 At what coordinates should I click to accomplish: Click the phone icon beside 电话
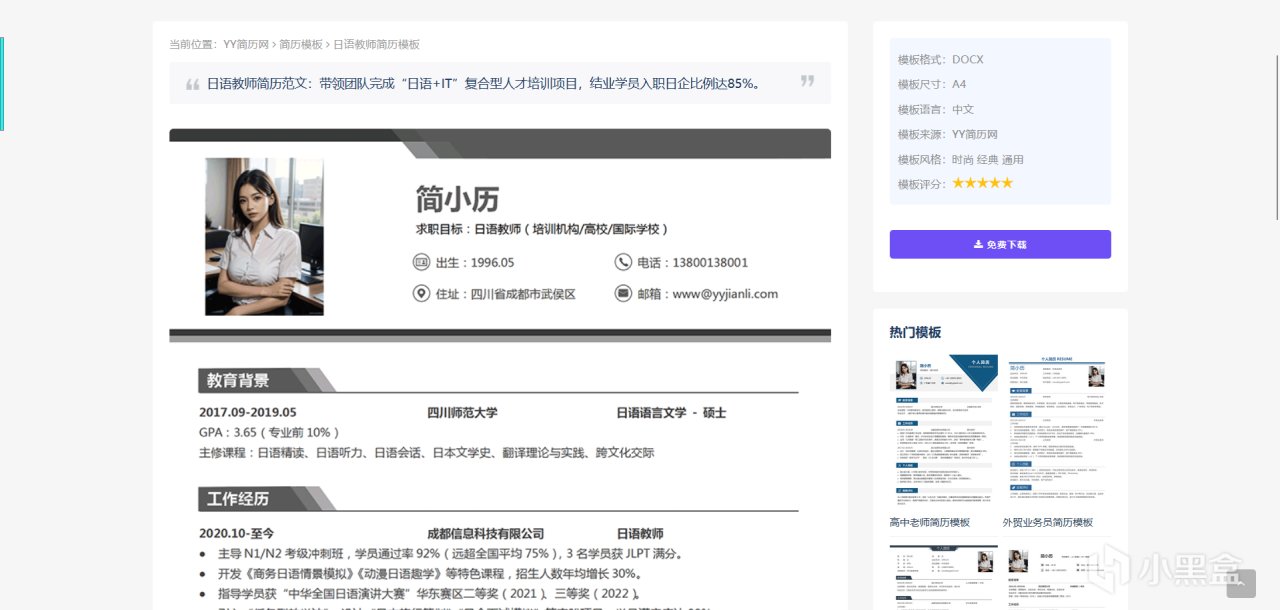(623, 262)
